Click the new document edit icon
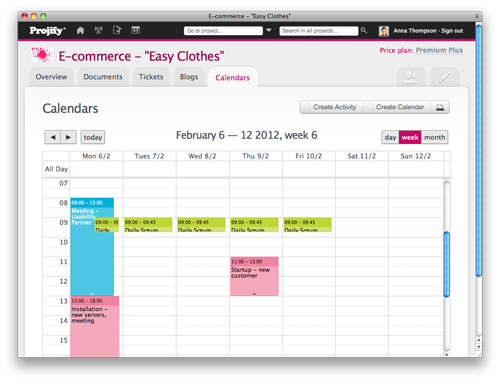Image resolution: width=500 pixels, height=382 pixels. pos(117,30)
